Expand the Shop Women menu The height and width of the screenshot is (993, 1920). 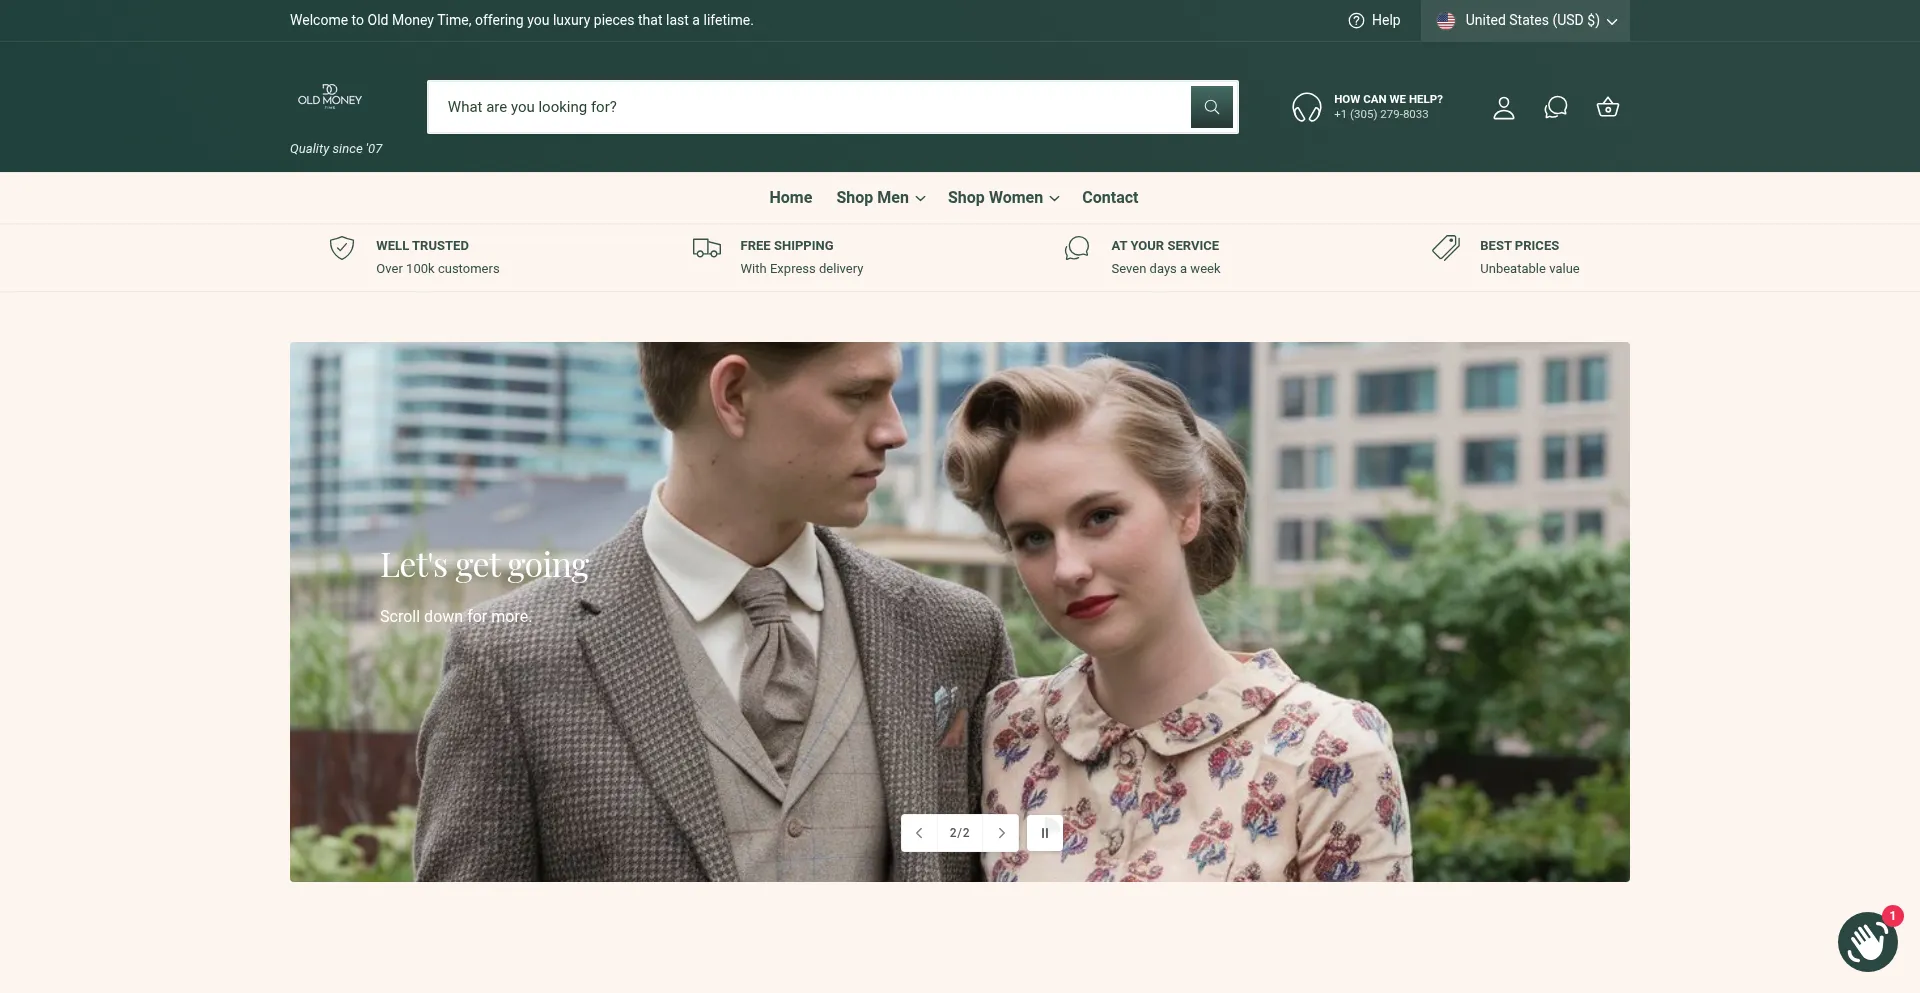[1002, 197]
